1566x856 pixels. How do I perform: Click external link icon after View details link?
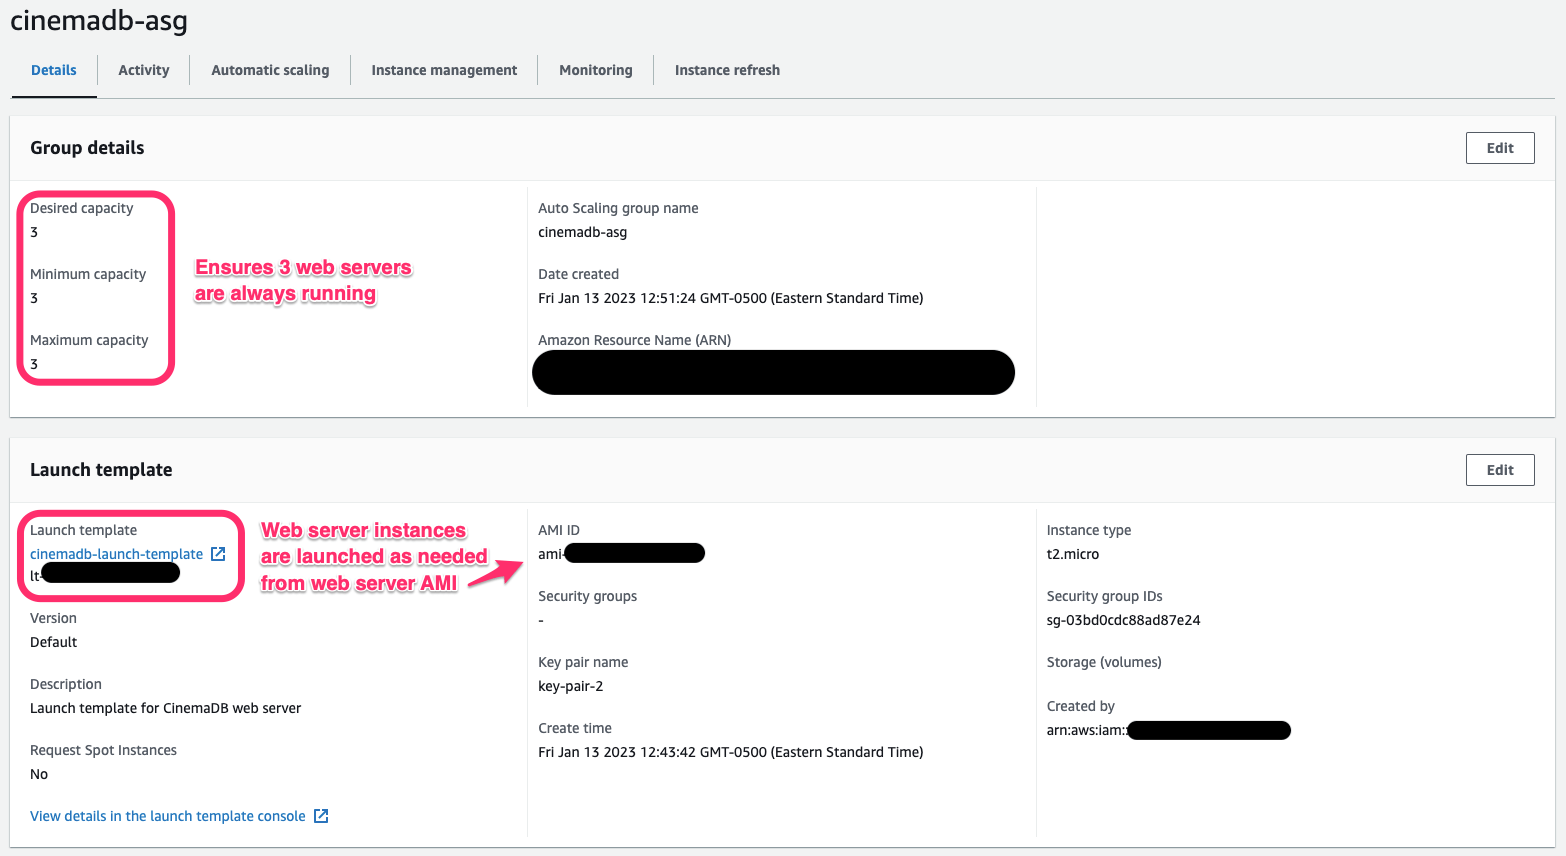coord(321,816)
